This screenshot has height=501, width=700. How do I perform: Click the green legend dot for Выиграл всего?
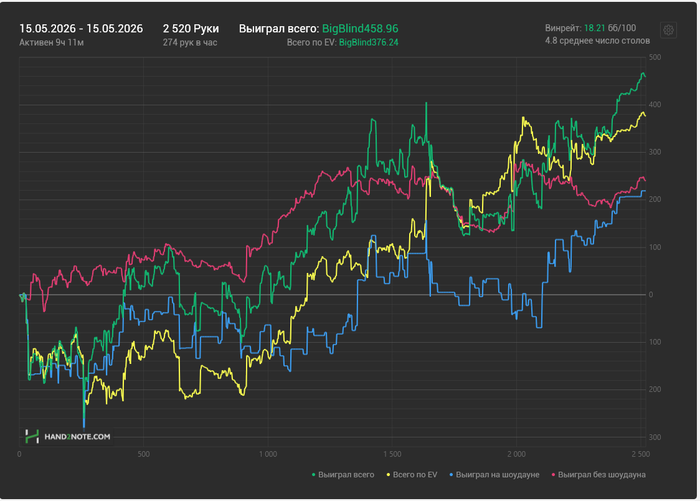[313, 475]
